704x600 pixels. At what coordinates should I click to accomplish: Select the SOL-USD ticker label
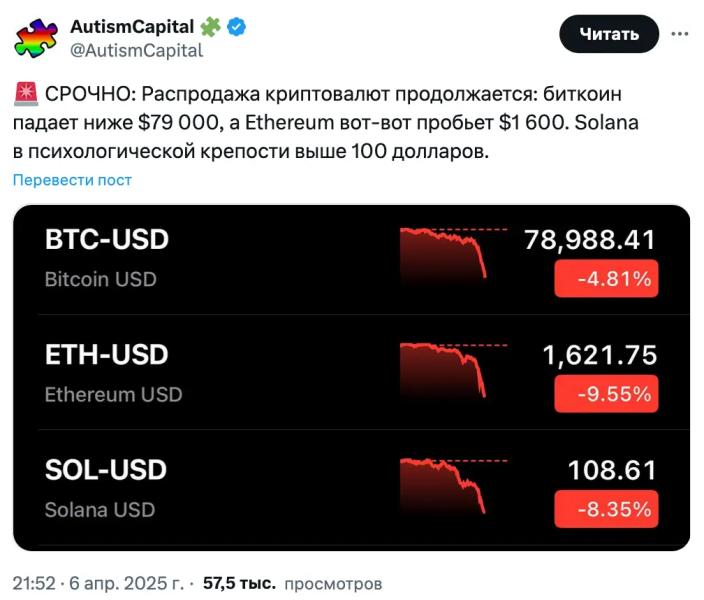(x=105, y=470)
